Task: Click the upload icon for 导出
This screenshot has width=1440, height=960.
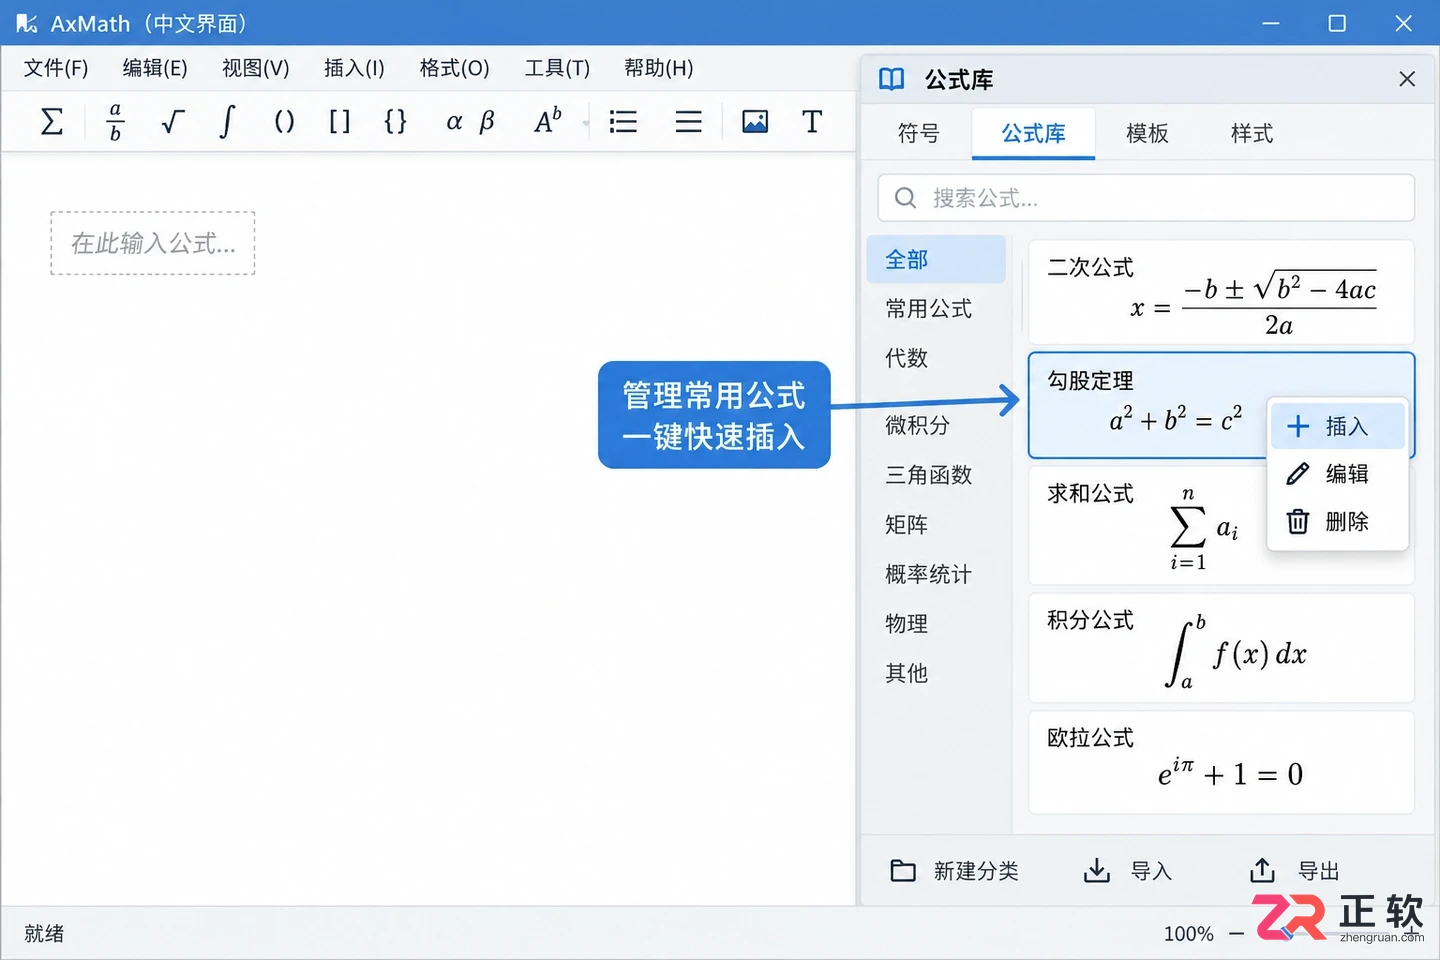Action: tap(1263, 871)
